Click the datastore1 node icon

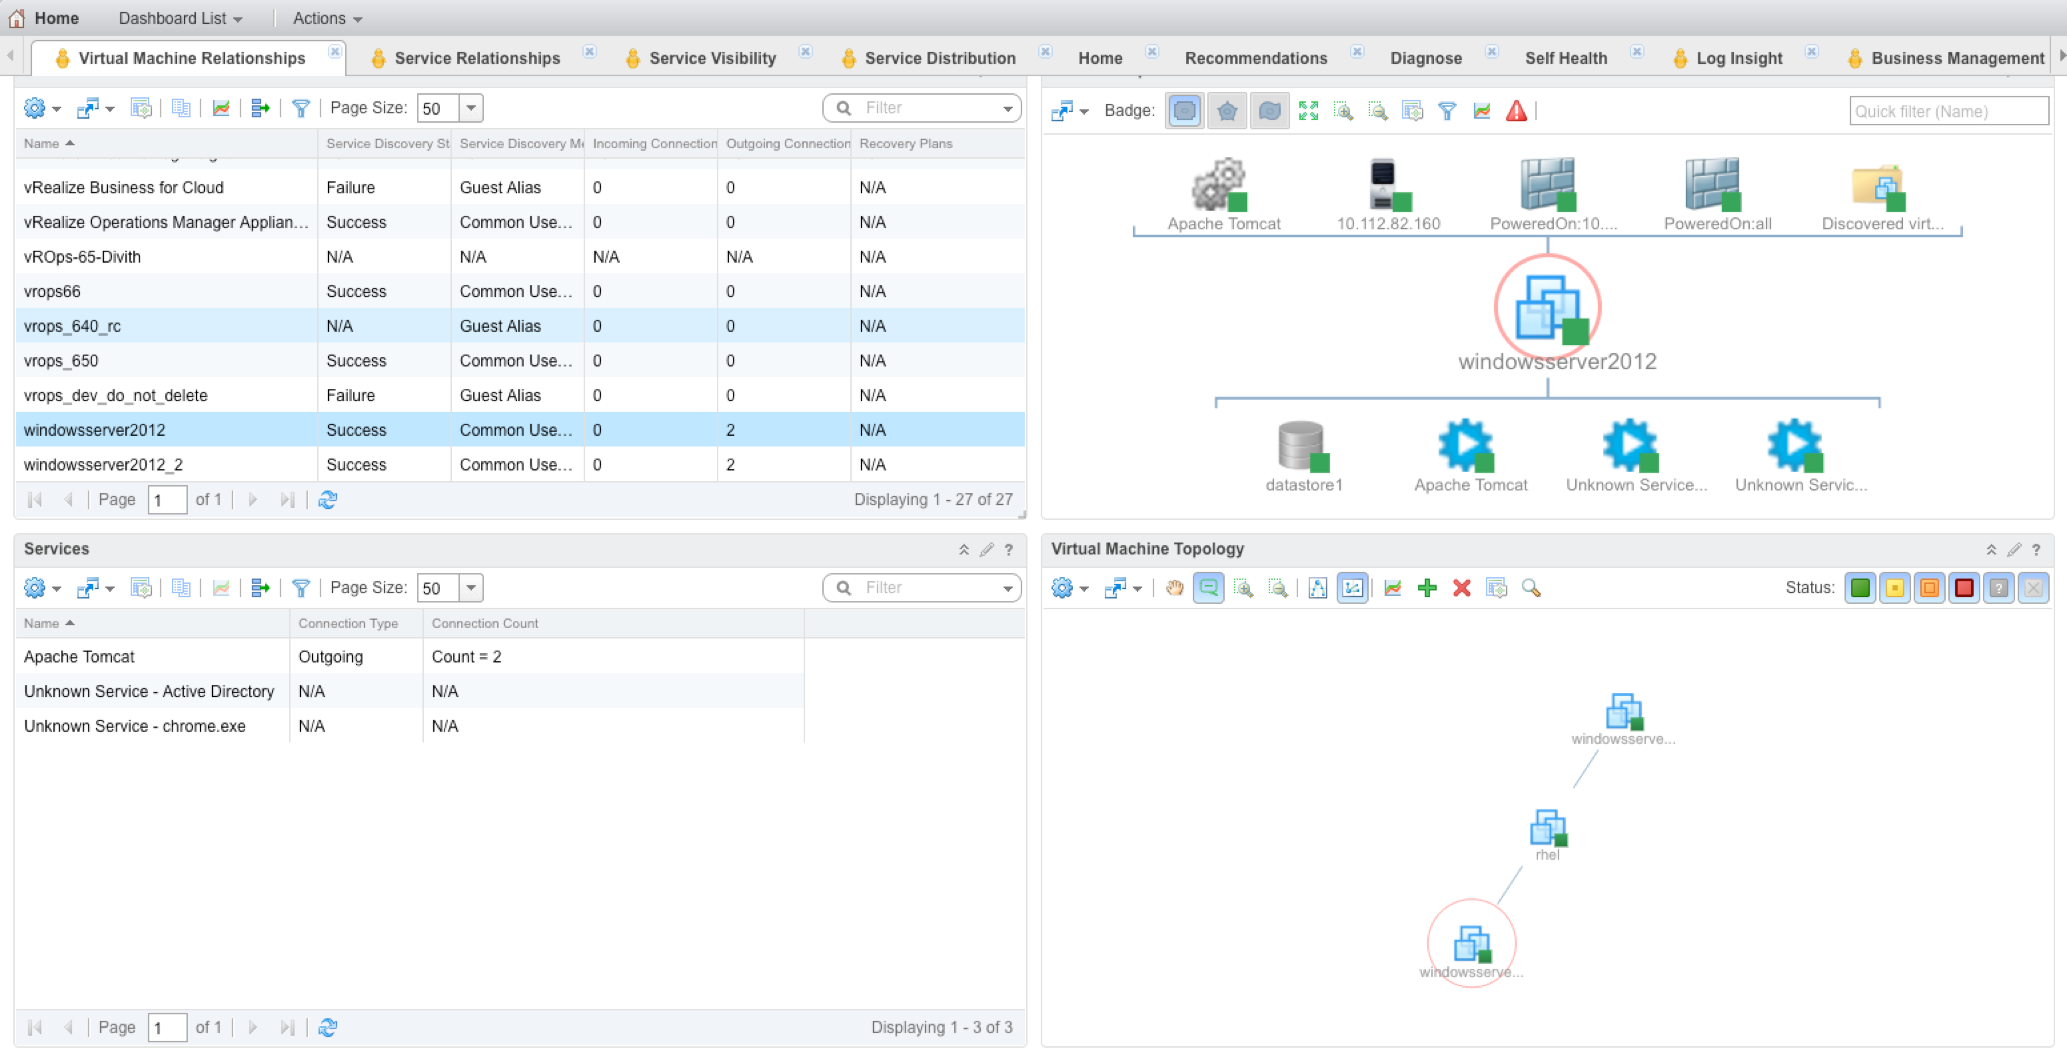click(x=1302, y=446)
